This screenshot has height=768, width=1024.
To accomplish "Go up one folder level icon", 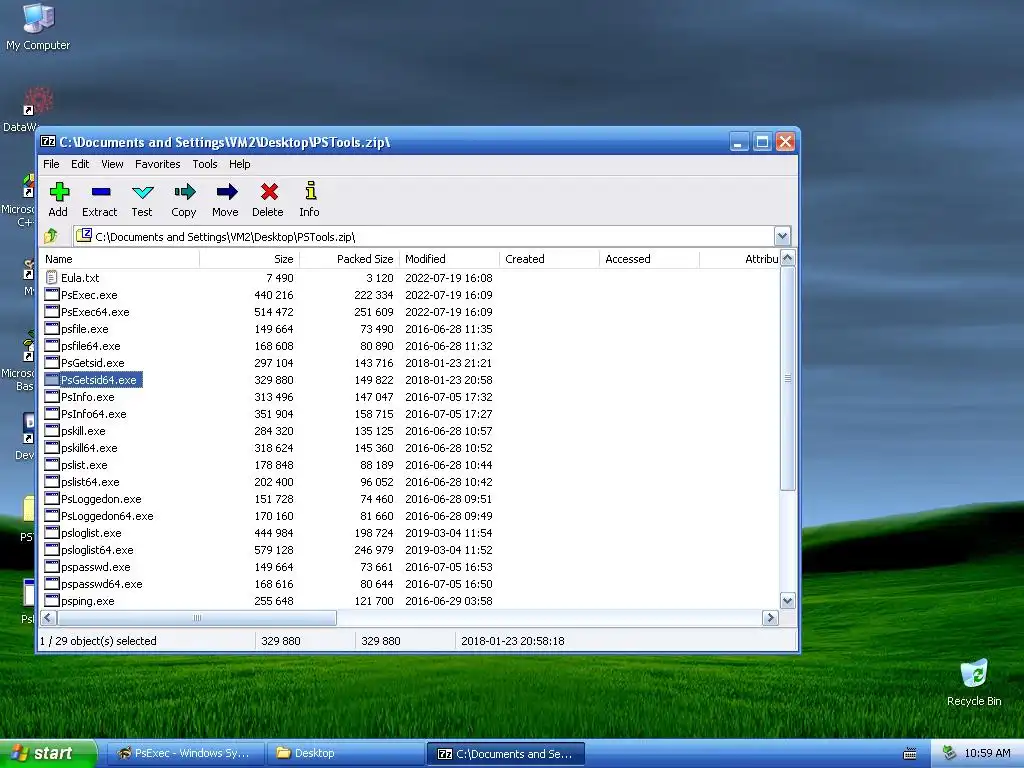I will (51, 236).
